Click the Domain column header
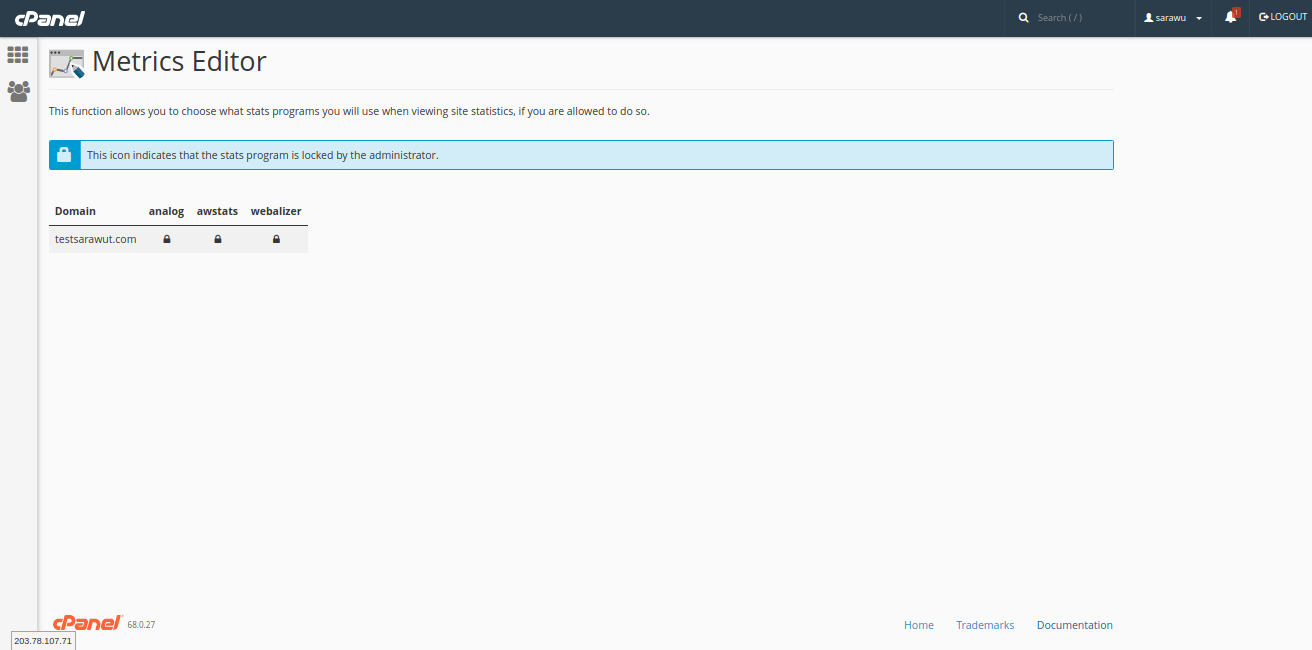This screenshot has width=1312, height=650. click(76, 211)
